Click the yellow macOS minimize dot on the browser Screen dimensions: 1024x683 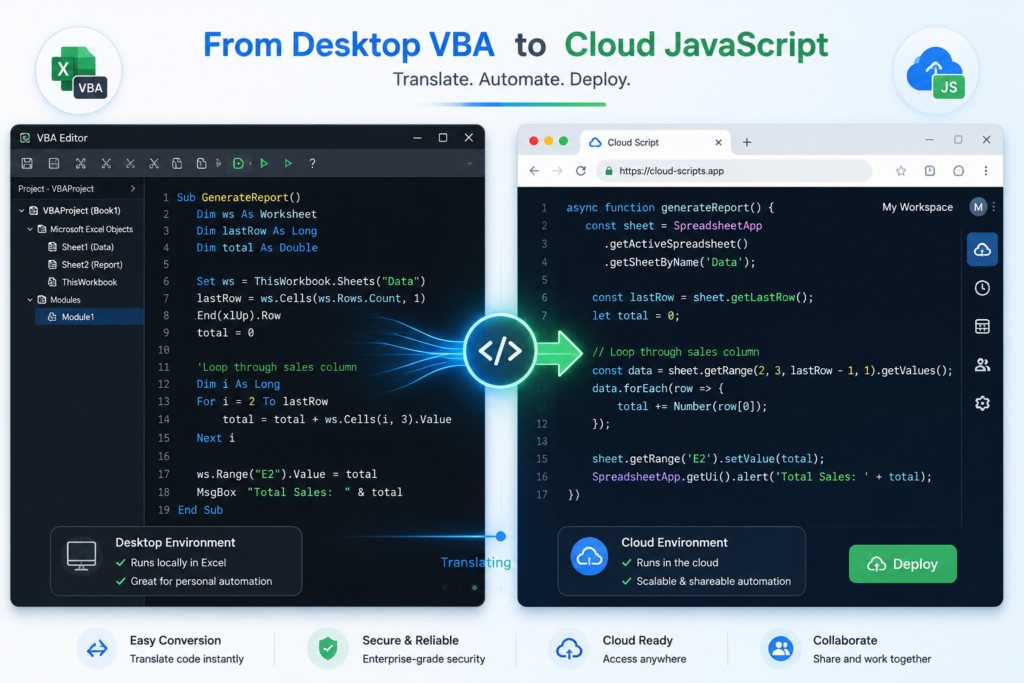click(549, 141)
